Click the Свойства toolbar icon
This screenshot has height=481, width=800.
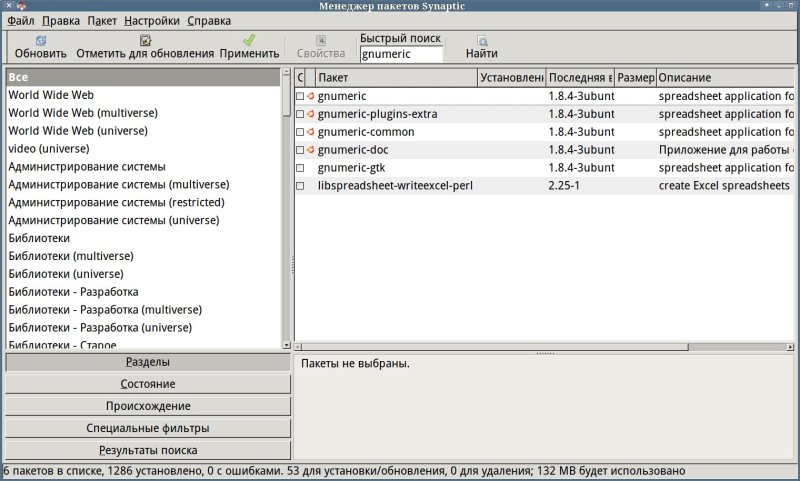pyautogui.click(x=321, y=40)
